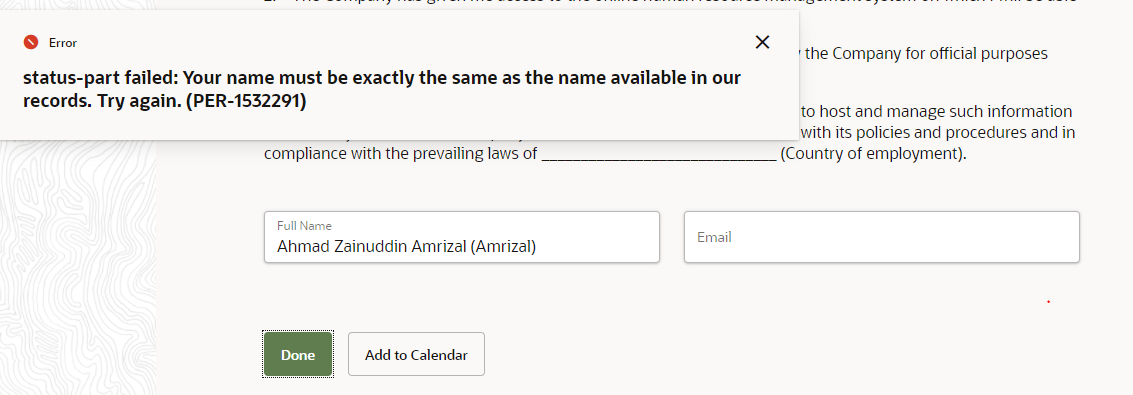Click the Done button
This screenshot has width=1133, height=395.
point(298,355)
